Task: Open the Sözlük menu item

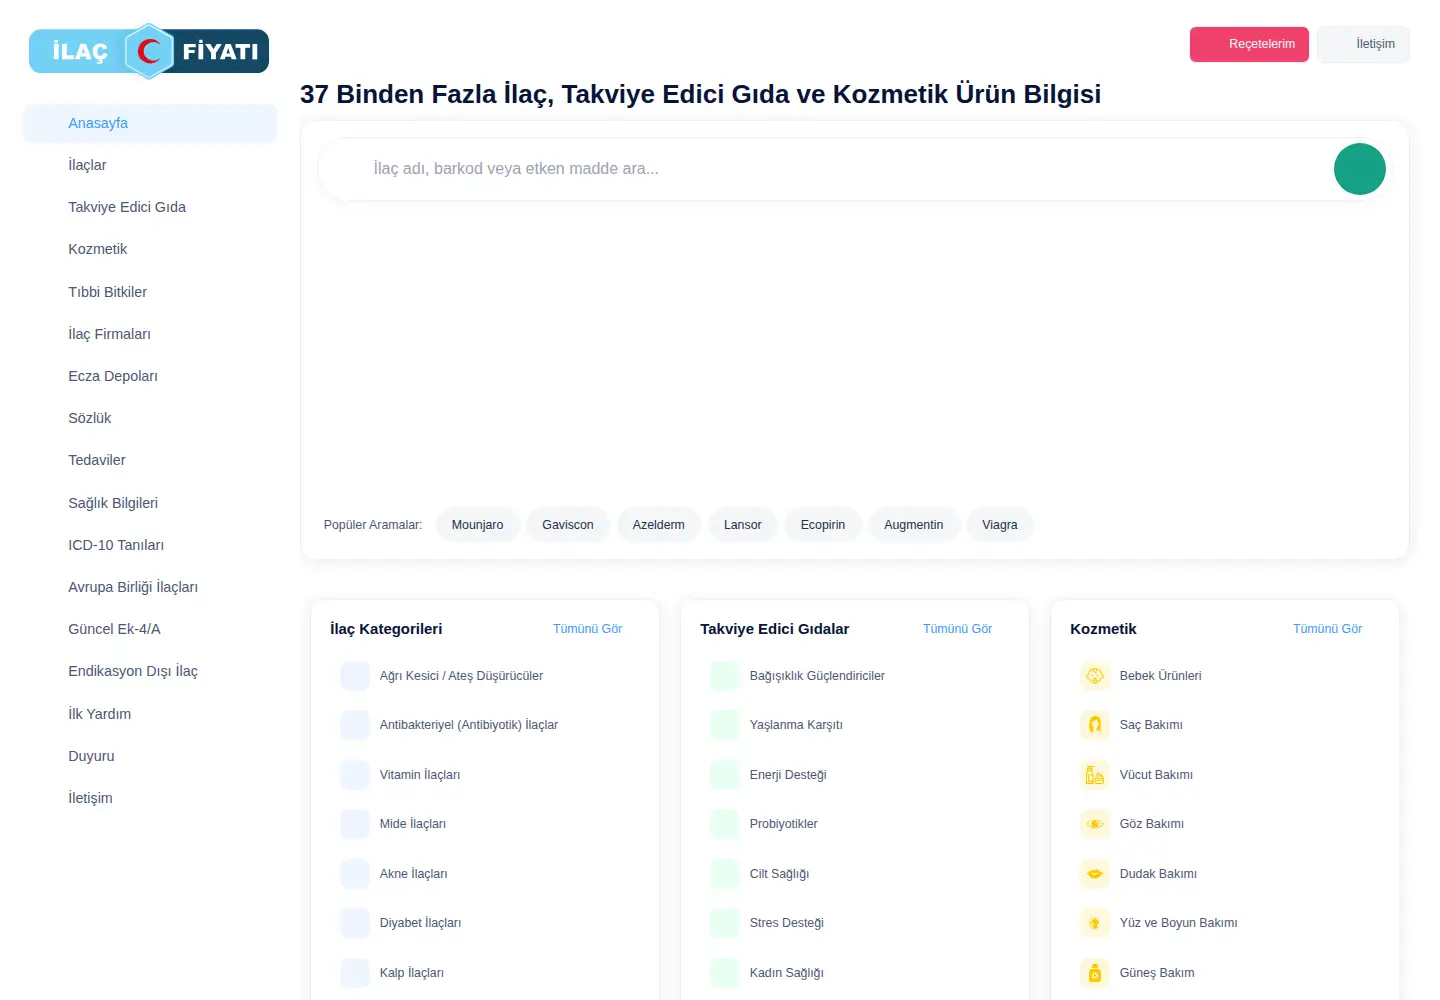Action: coord(150,418)
